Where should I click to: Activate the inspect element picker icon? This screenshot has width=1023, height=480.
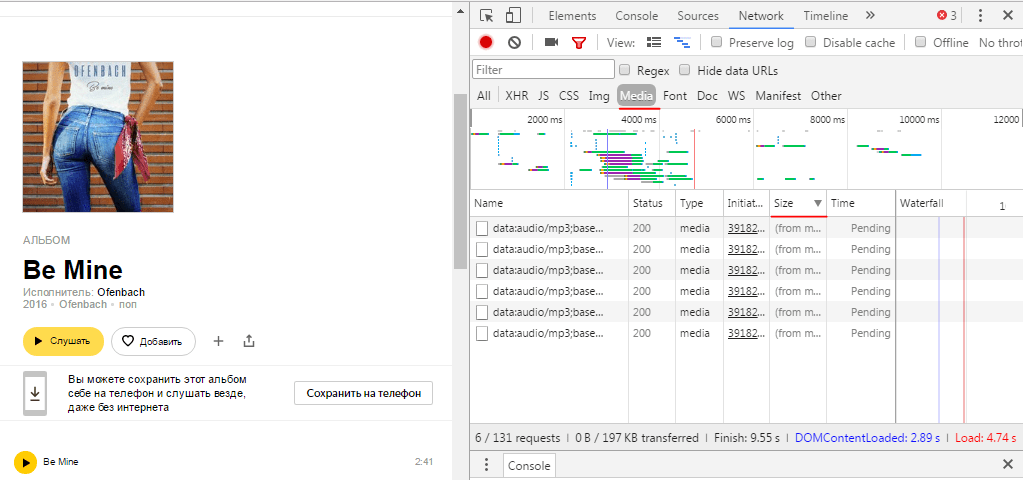click(x=486, y=16)
